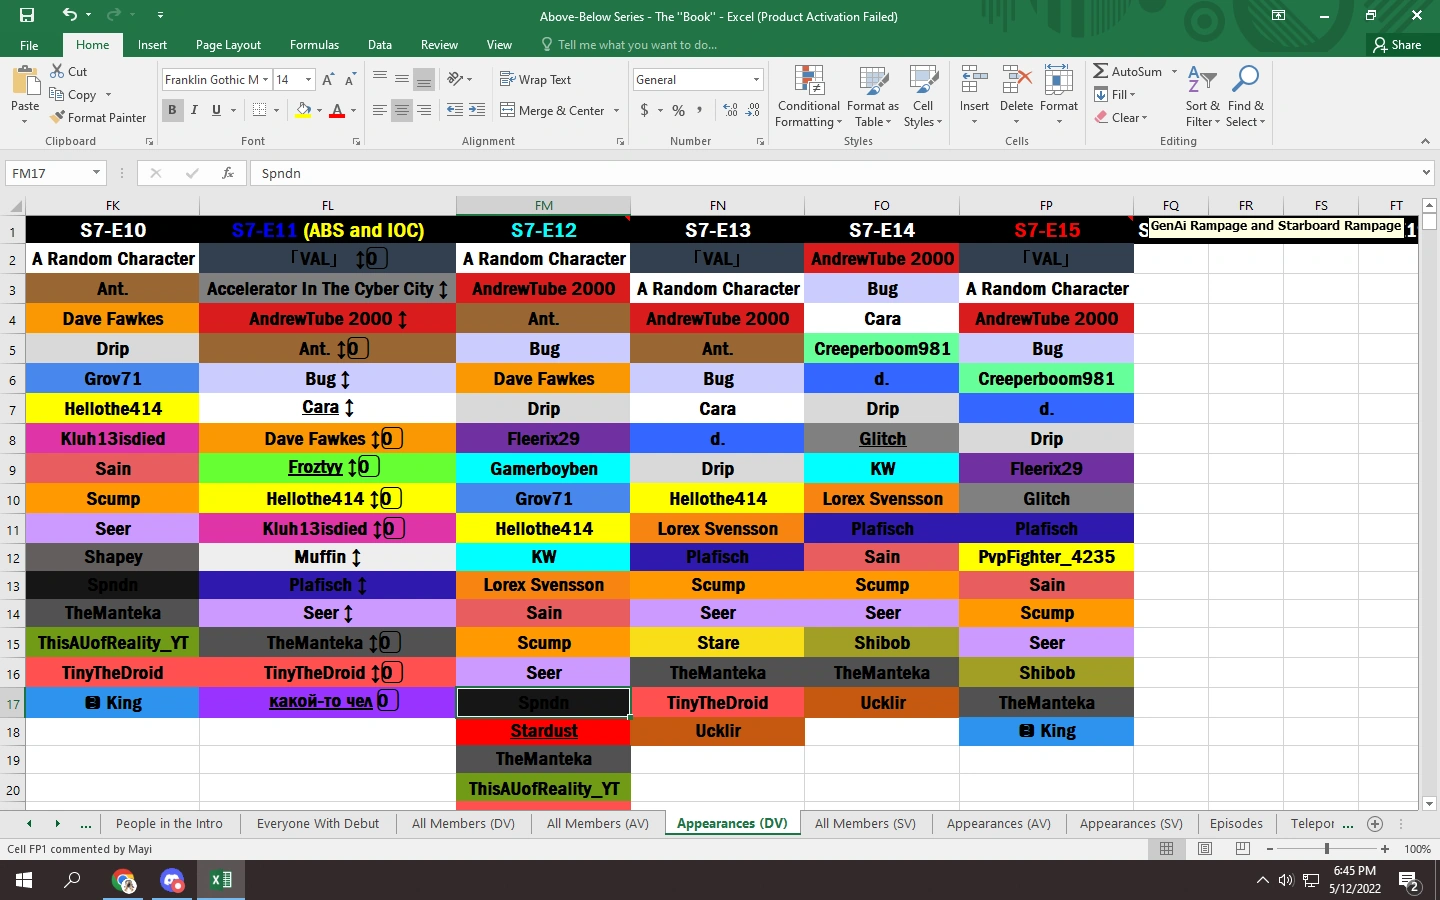Toggle Center horizontal alignment
This screenshot has width=1440, height=900.
pos(401,110)
